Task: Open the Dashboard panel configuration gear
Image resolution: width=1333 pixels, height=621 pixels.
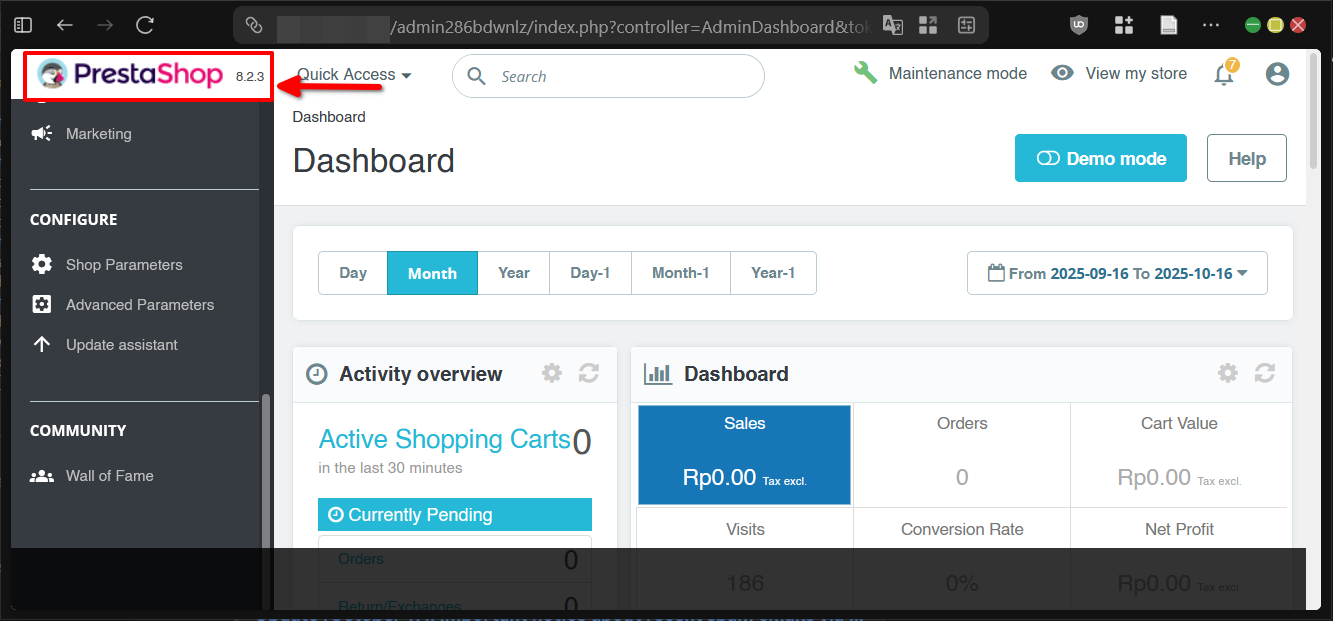Action: pos(1227,373)
